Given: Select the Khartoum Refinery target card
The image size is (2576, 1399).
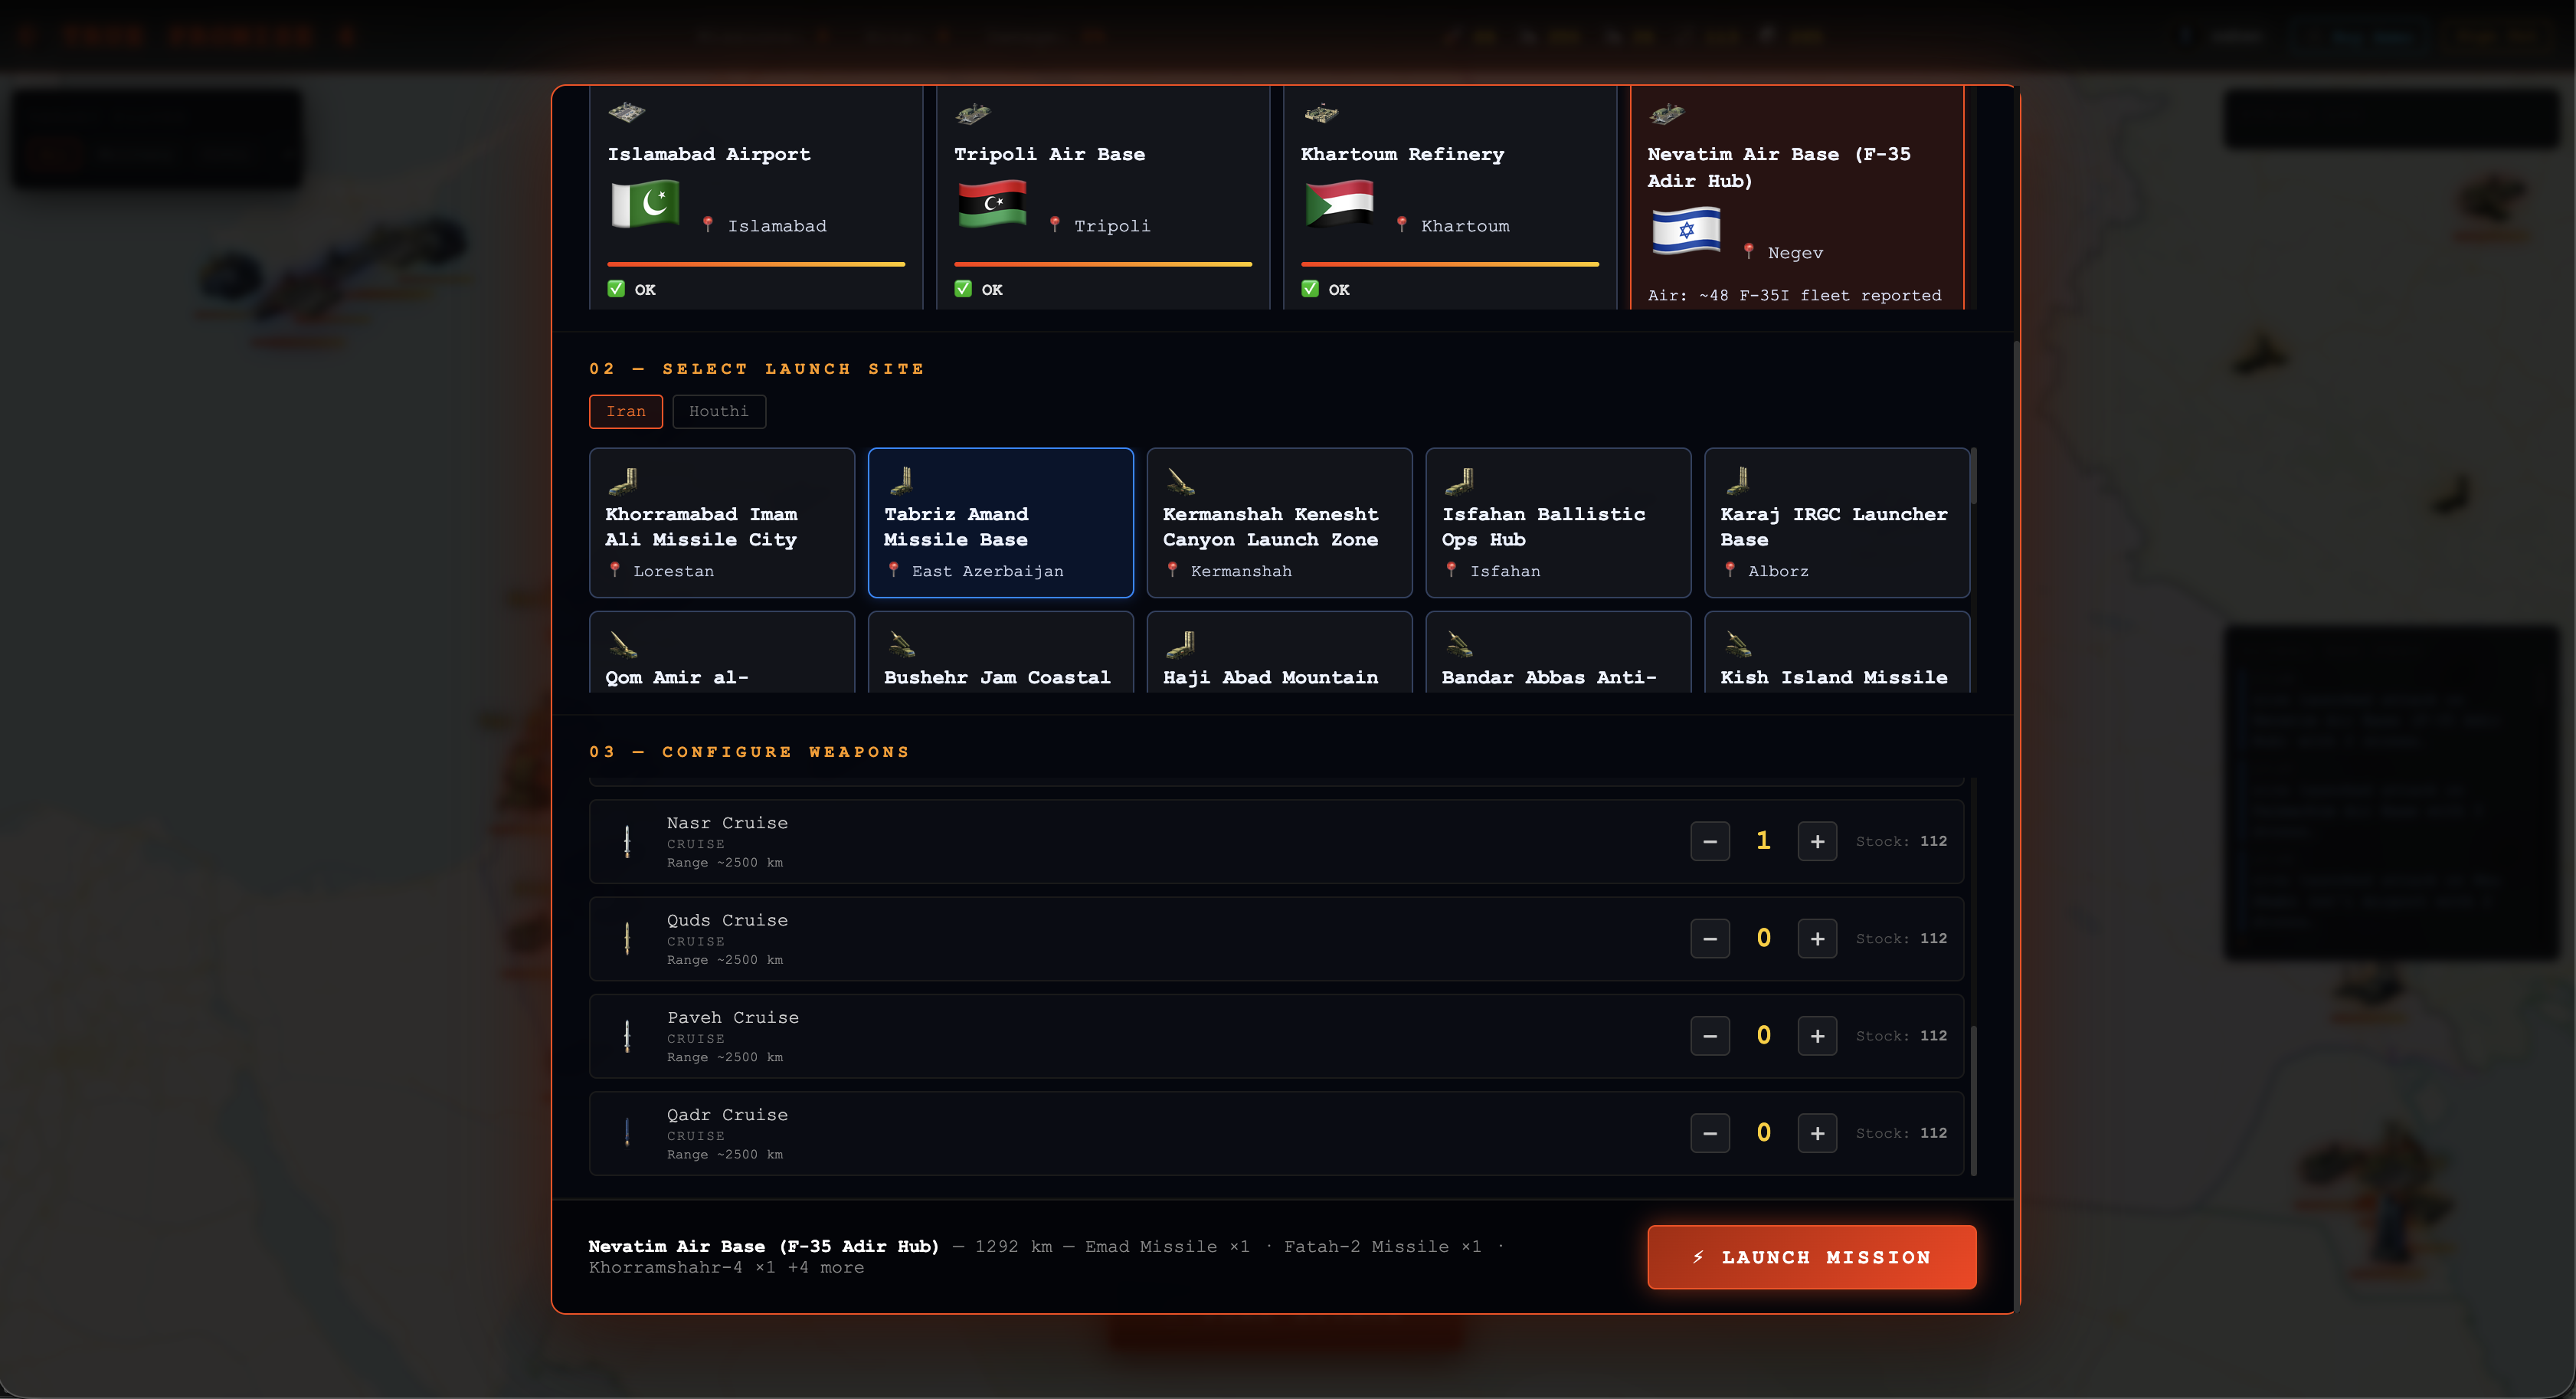Looking at the screenshot, I should click(1449, 200).
